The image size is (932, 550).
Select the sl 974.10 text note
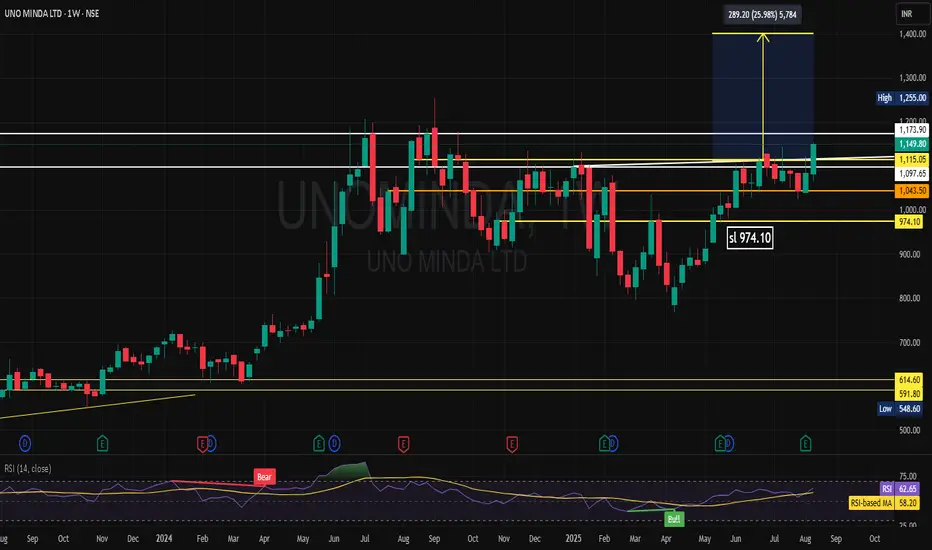coord(750,238)
